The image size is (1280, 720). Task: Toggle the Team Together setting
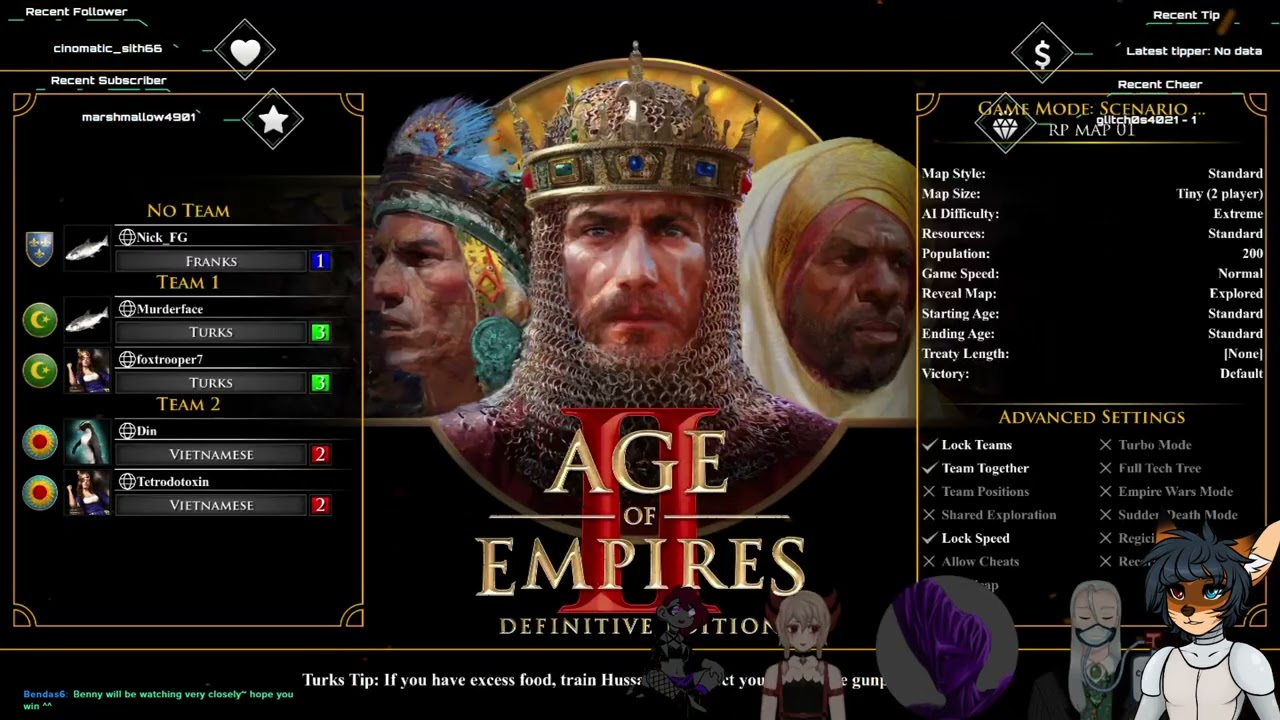975,468
